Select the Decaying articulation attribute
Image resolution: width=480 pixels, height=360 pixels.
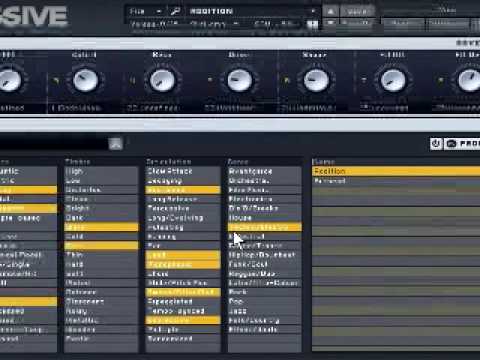click(x=183, y=181)
